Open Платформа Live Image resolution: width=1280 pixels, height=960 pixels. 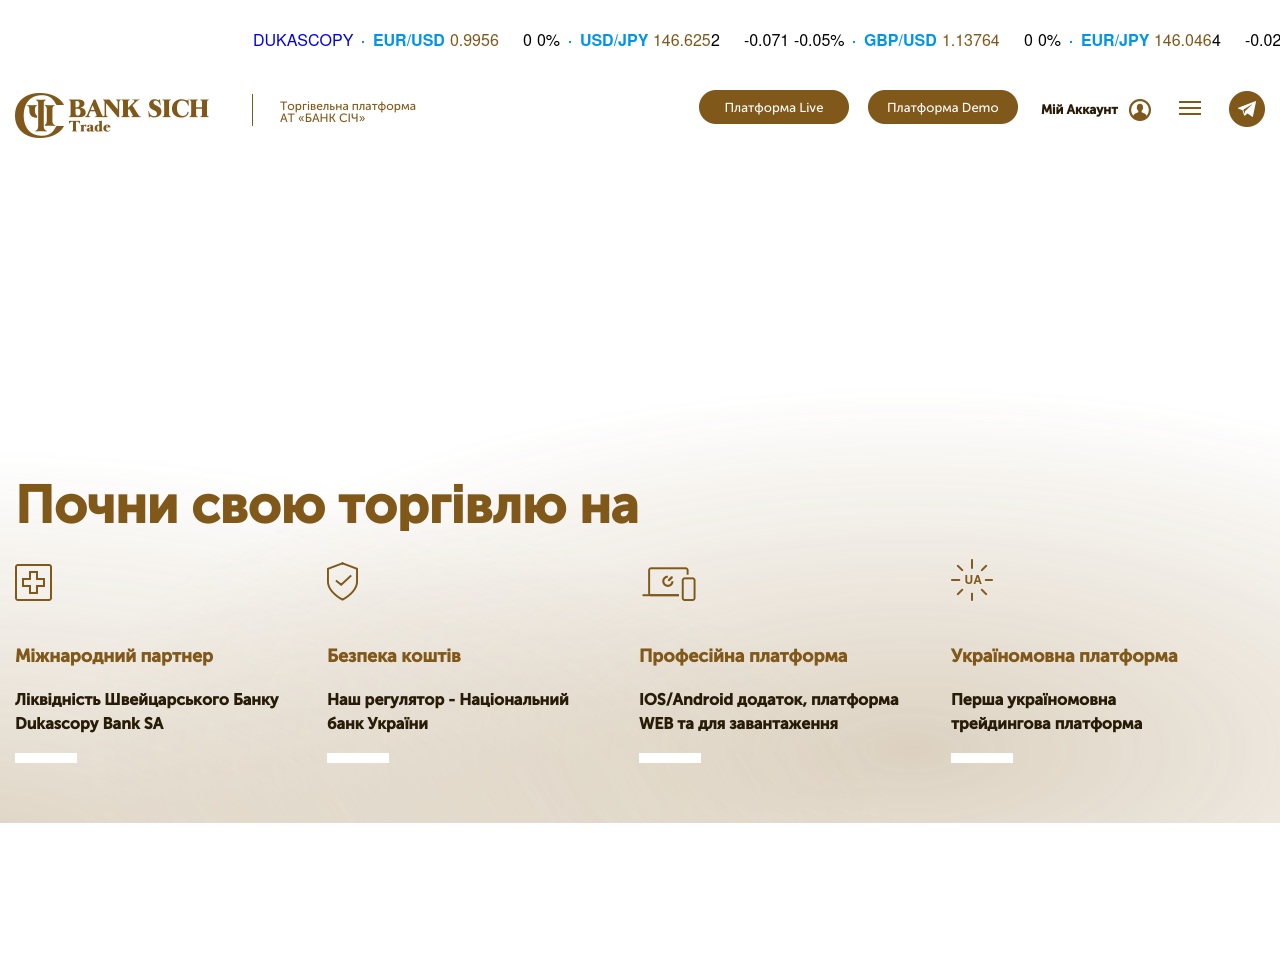(x=774, y=107)
